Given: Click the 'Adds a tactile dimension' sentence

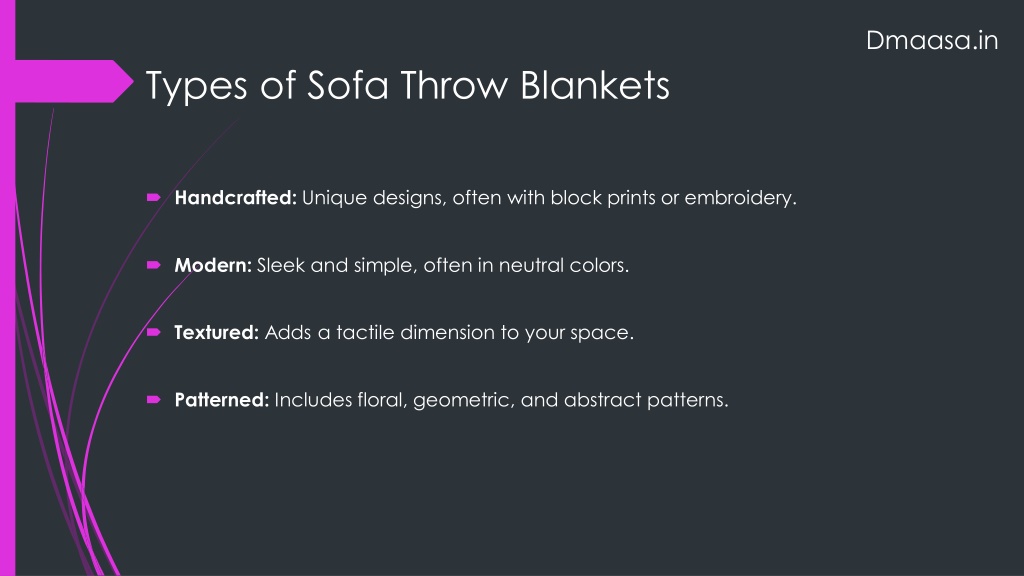Looking at the screenshot, I should [x=449, y=332].
